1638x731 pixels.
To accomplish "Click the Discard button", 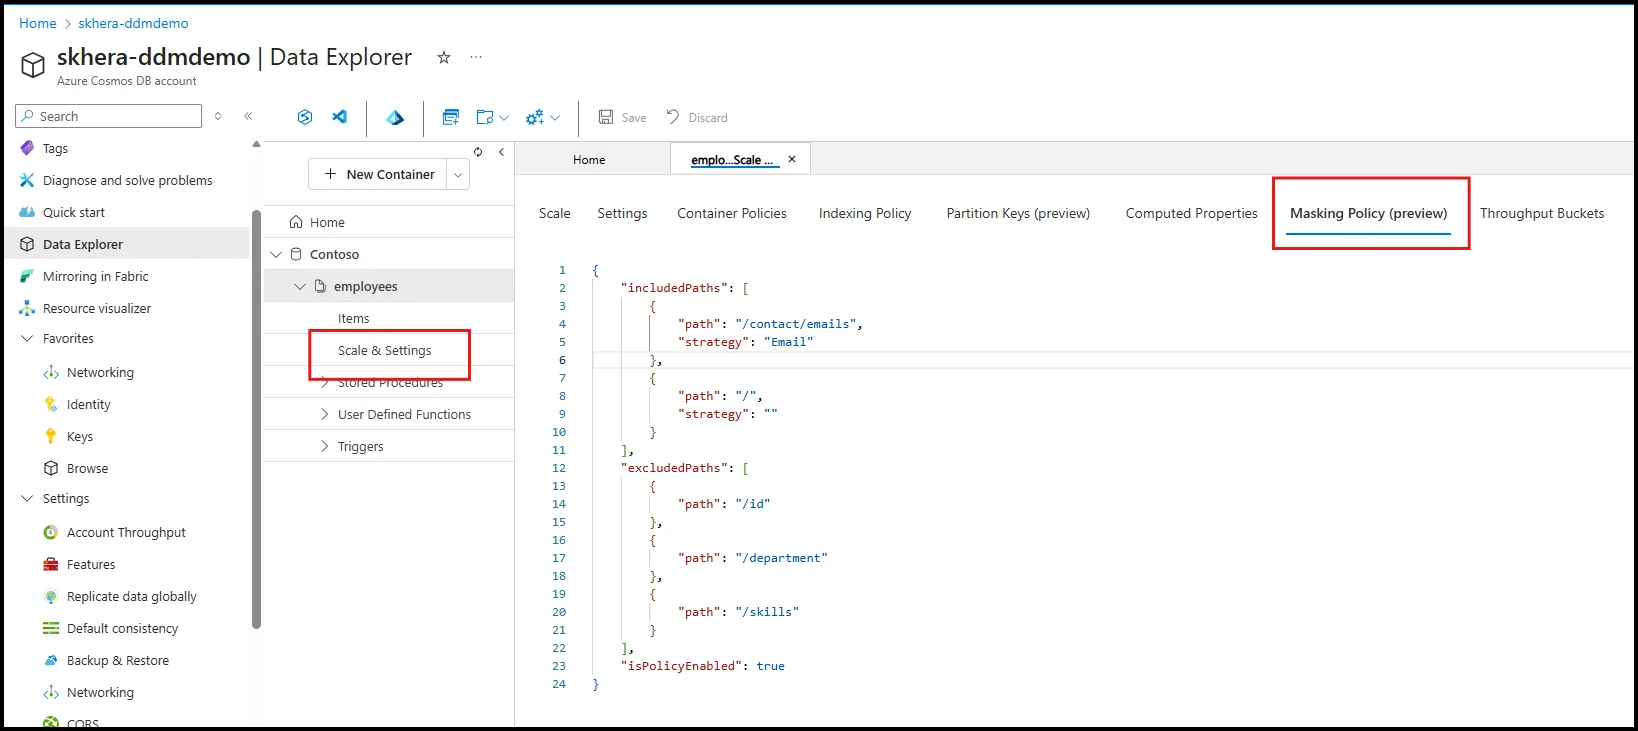I will [697, 117].
